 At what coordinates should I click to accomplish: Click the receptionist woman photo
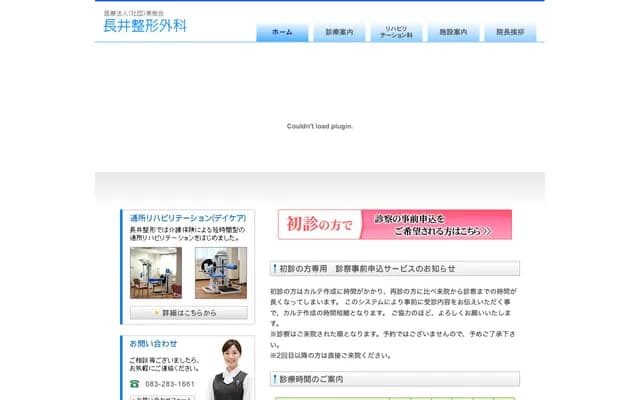[231, 369]
